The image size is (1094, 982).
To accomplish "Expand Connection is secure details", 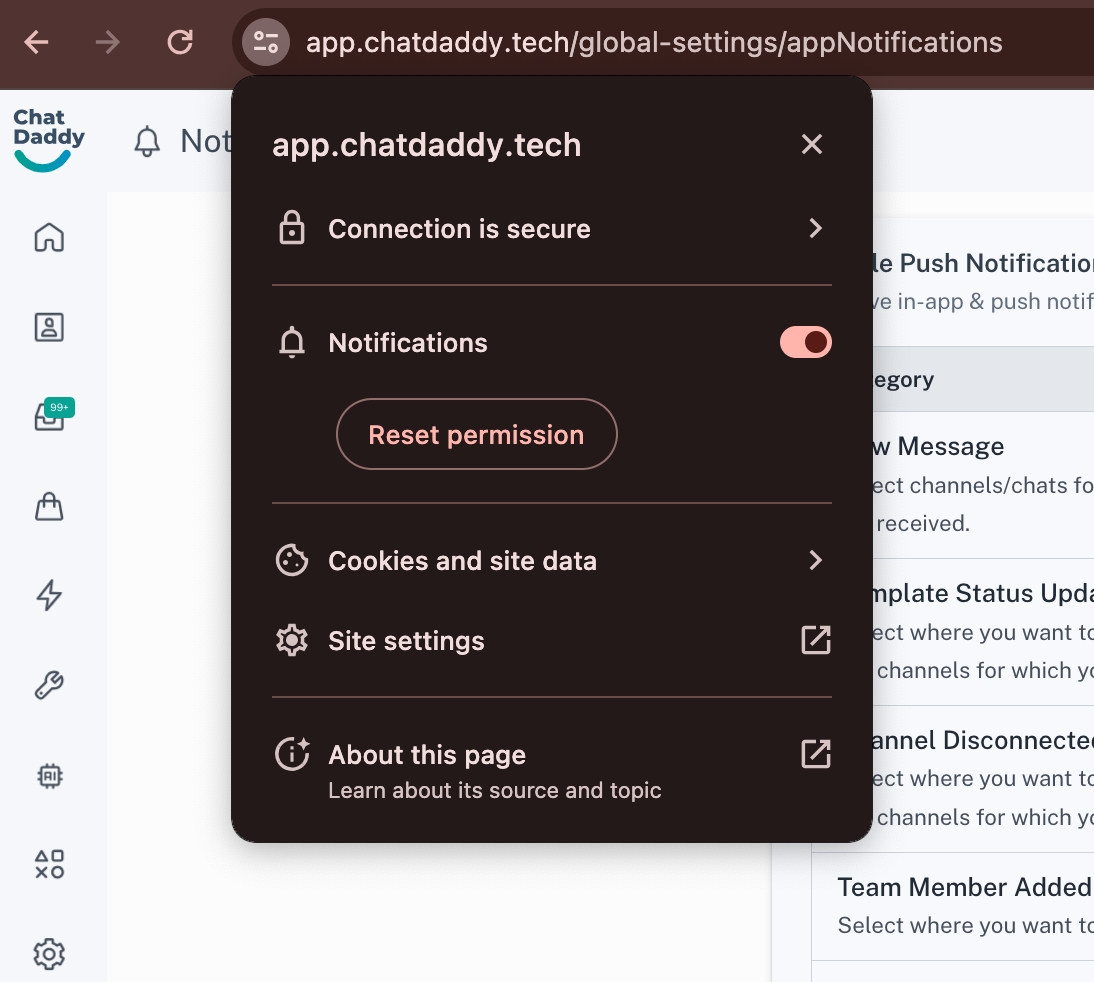I will click(x=552, y=229).
